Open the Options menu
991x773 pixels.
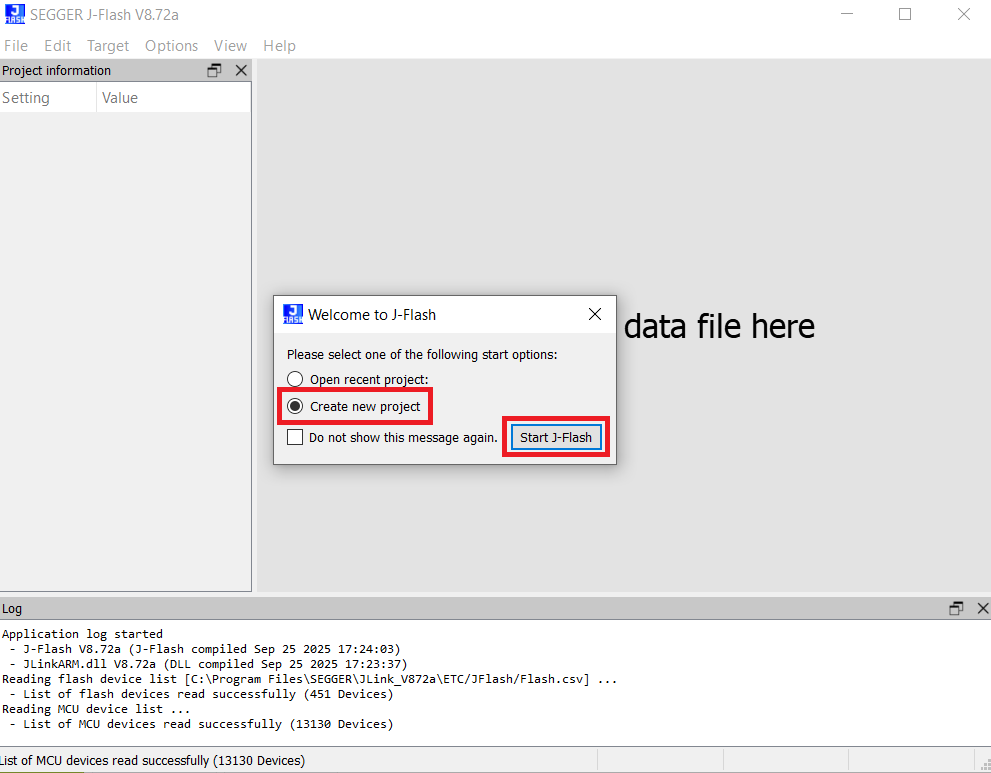(x=171, y=46)
